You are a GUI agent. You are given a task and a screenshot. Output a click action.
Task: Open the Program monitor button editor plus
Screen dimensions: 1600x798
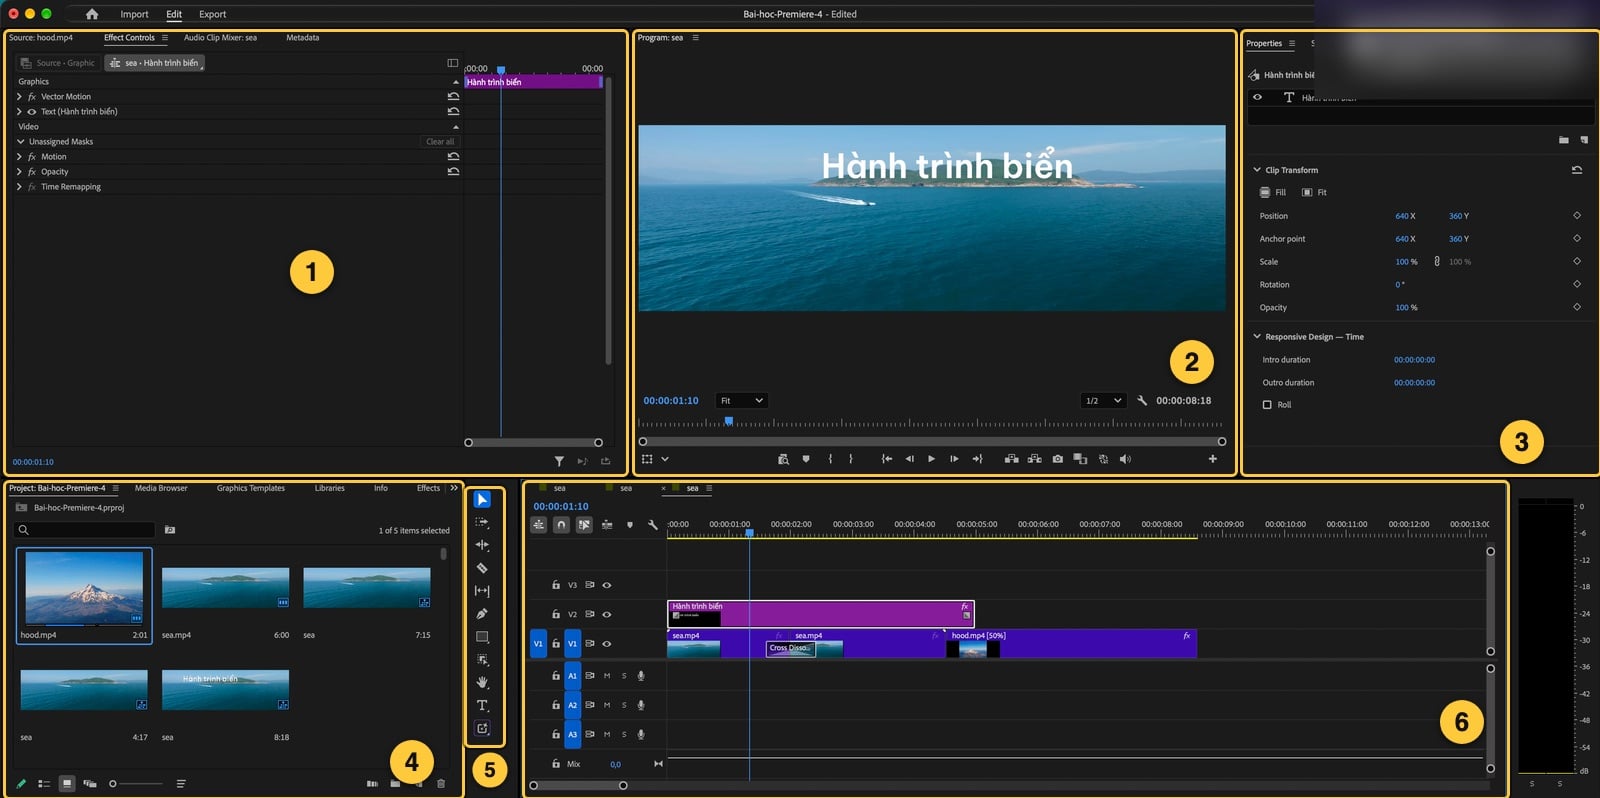pyautogui.click(x=1213, y=459)
